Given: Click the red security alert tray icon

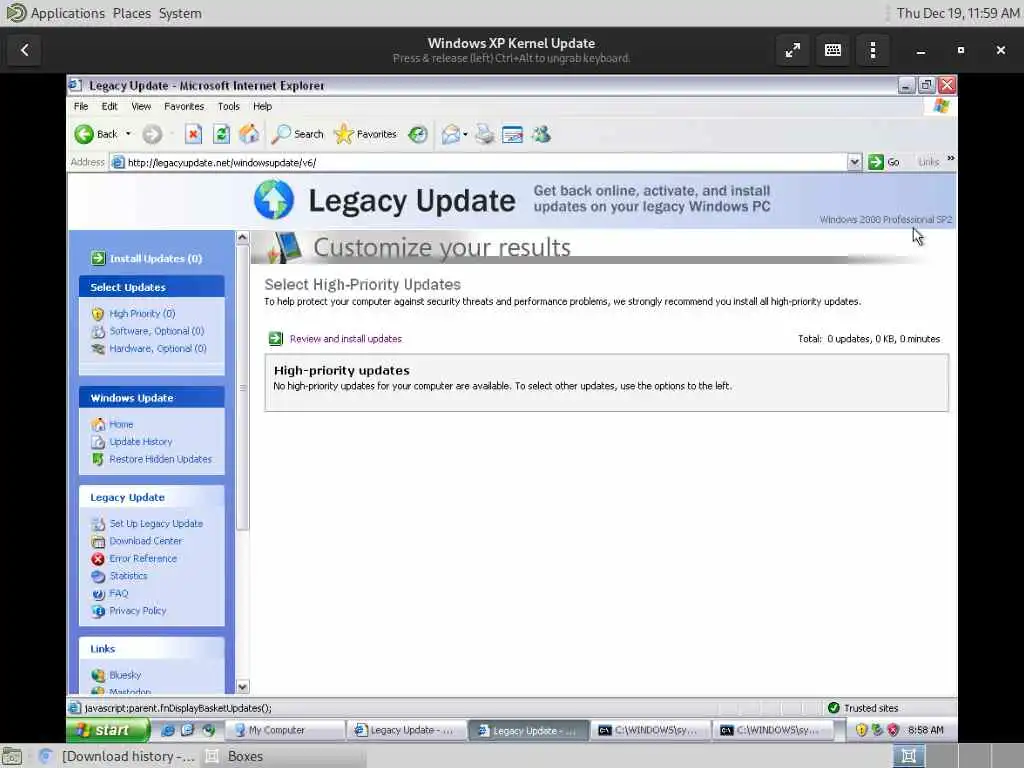Looking at the screenshot, I should click(893, 730).
